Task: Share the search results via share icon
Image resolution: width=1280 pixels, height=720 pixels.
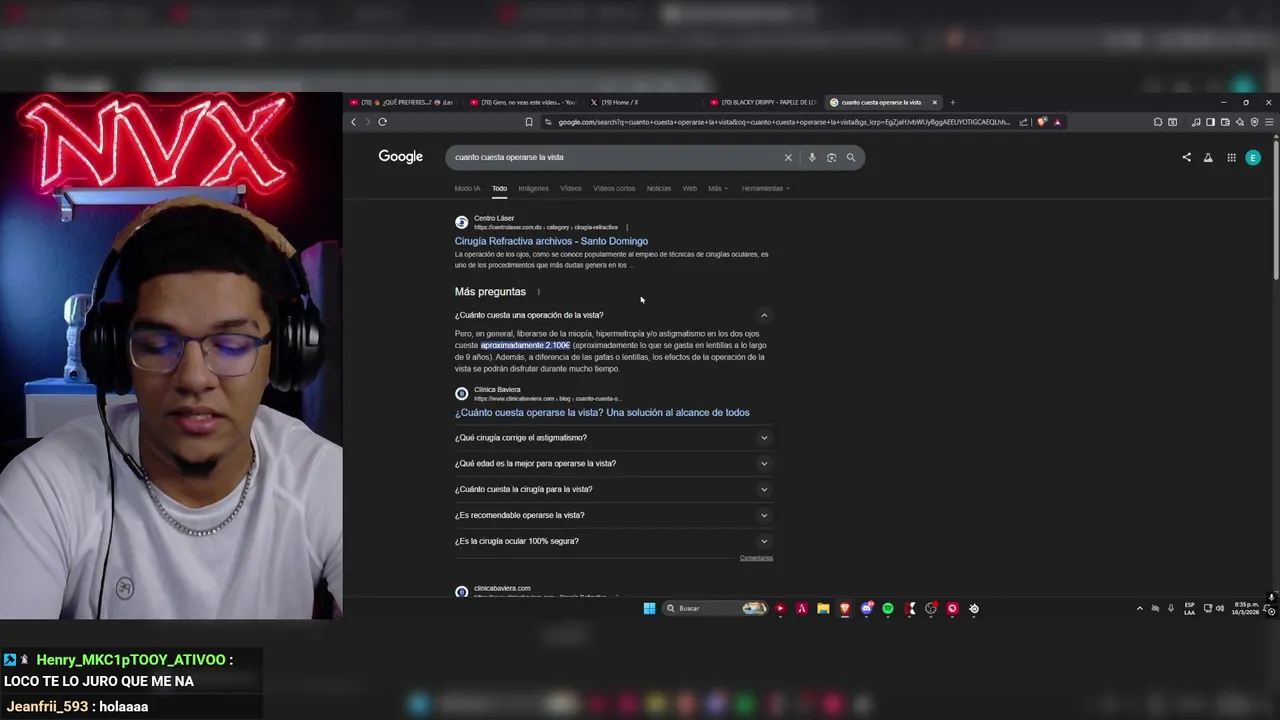Action: tap(1187, 157)
